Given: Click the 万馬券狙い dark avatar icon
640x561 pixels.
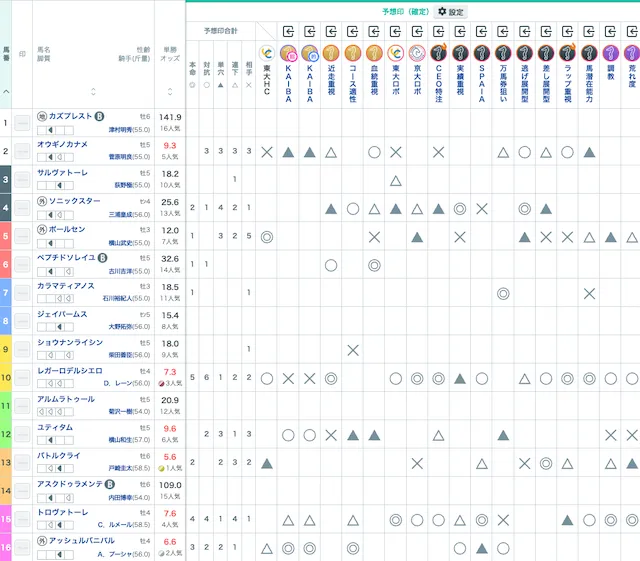Looking at the screenshot, I should click(503, 53).
